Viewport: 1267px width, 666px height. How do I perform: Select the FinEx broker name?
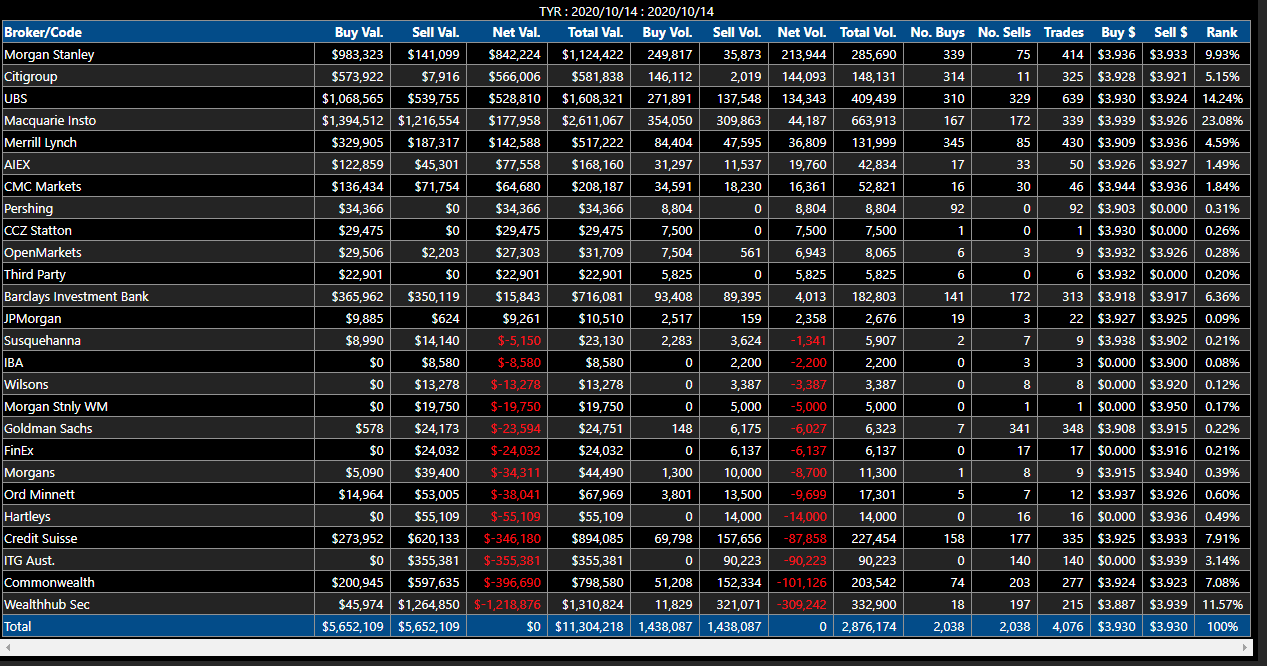20,450
